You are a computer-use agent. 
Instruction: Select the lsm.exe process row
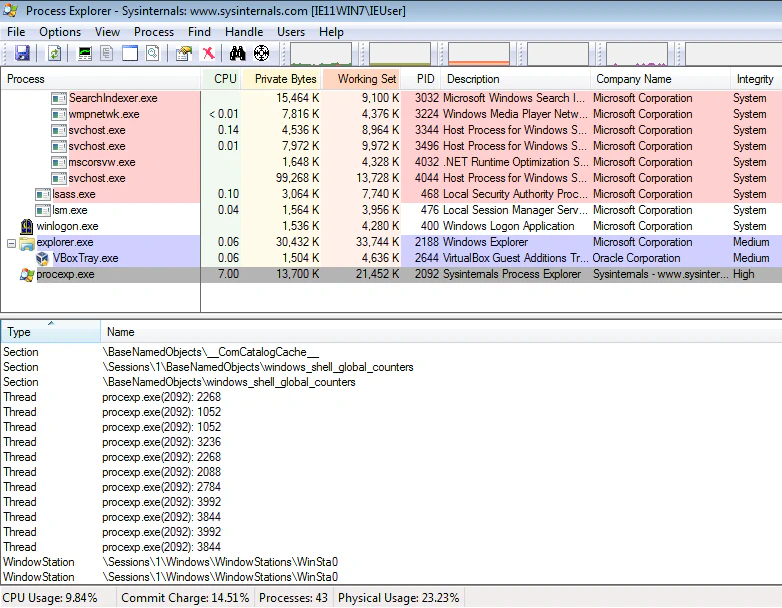(x=391, y=210)
